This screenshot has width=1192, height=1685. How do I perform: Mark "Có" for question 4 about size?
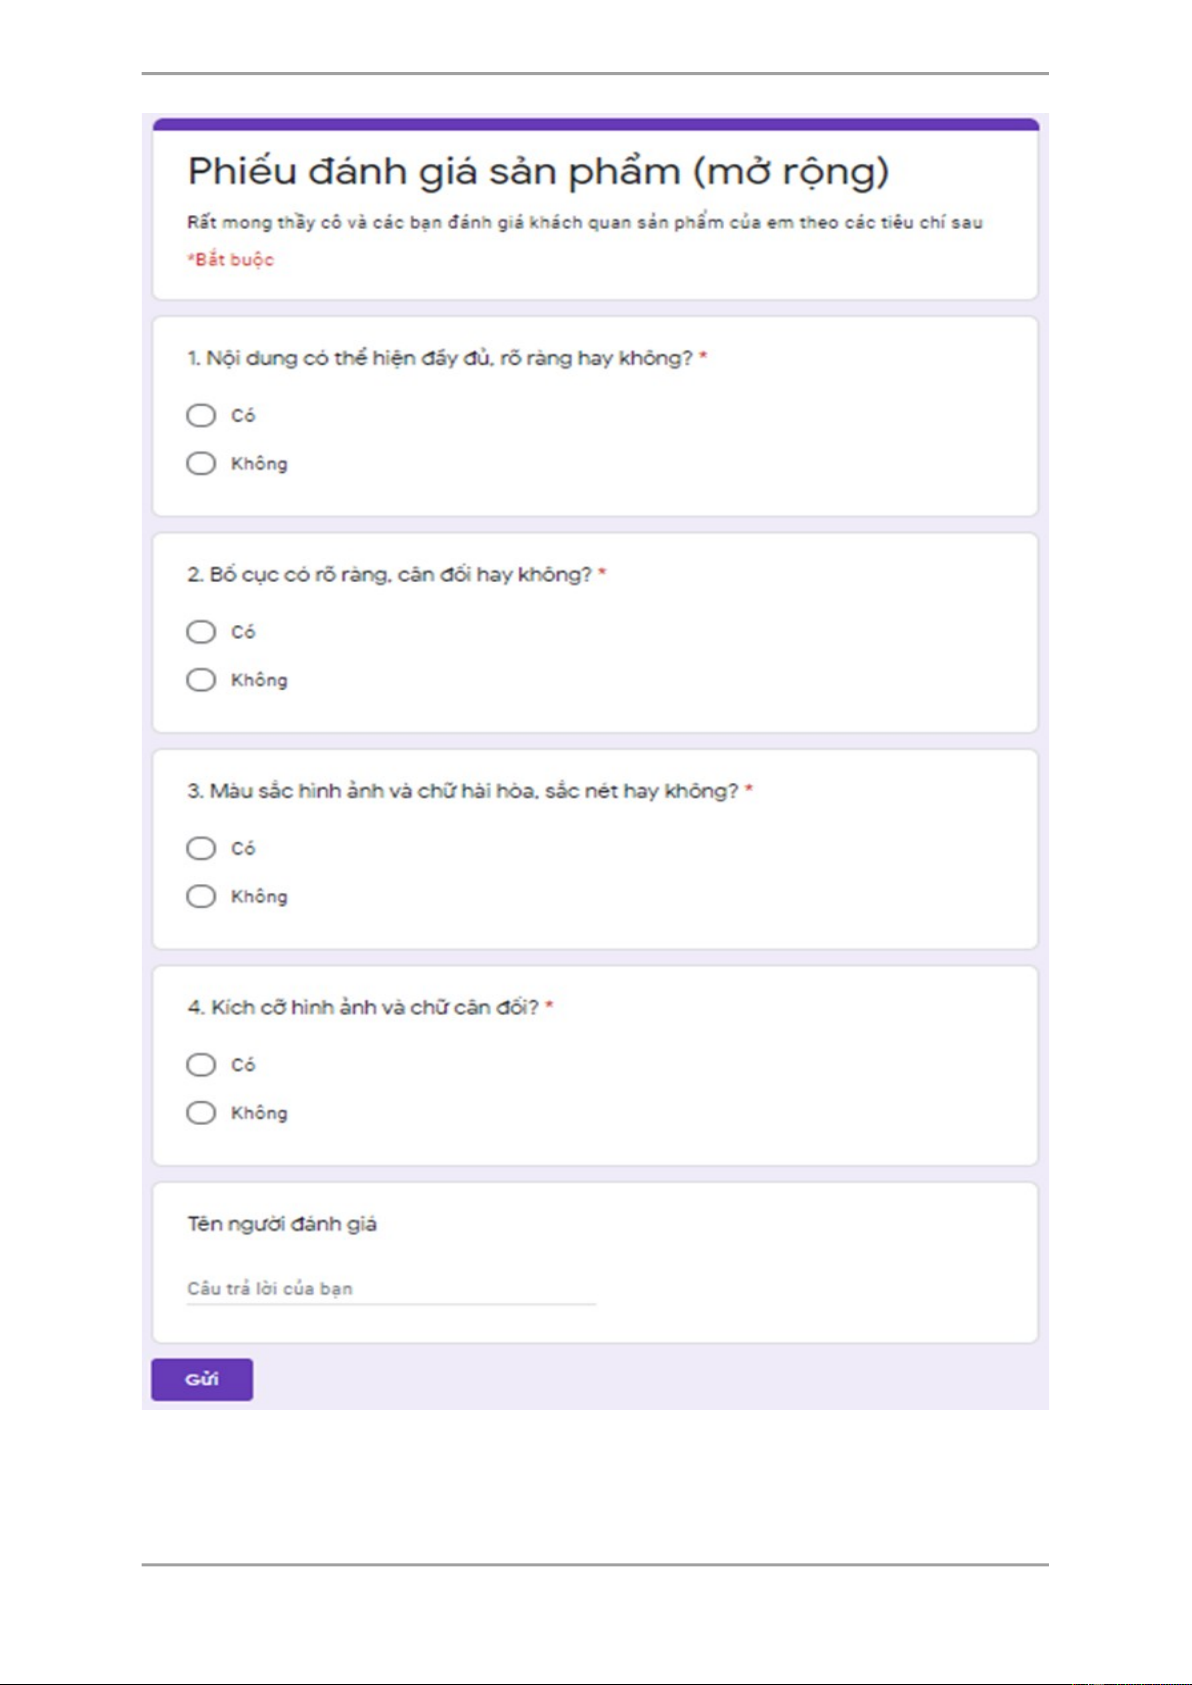point(201,1065)
